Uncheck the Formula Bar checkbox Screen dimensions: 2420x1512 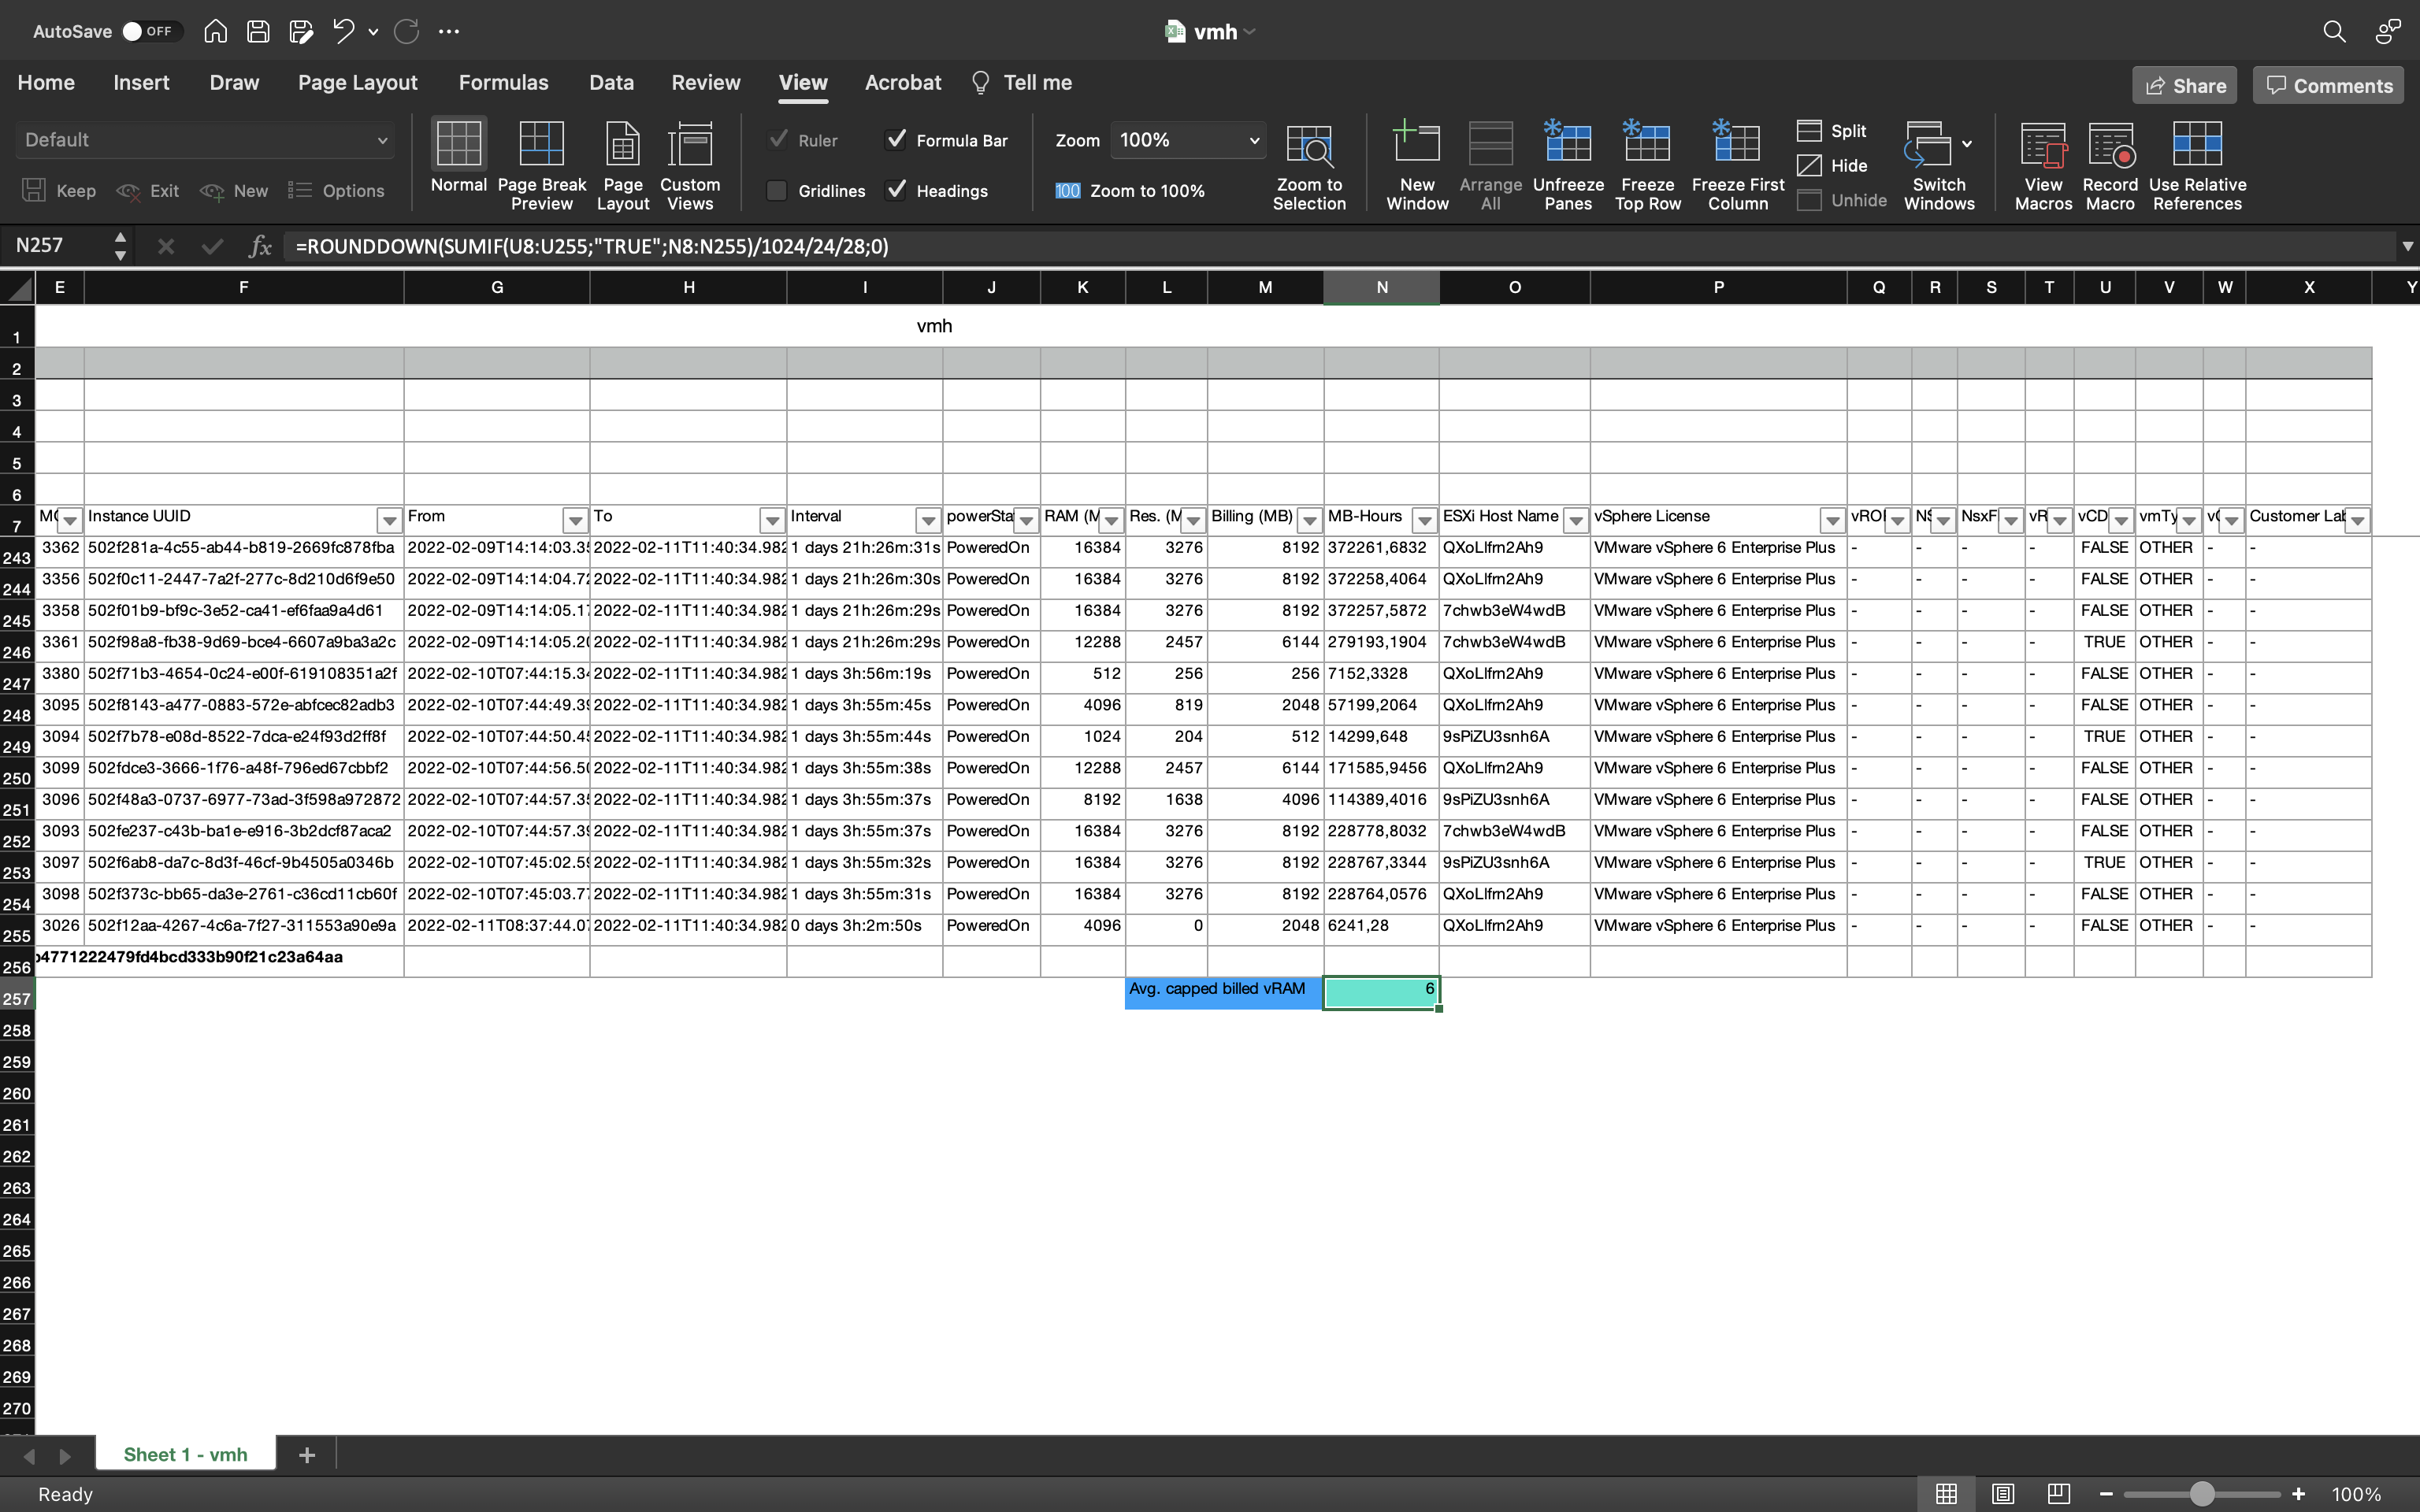click(x=896, y=140)
